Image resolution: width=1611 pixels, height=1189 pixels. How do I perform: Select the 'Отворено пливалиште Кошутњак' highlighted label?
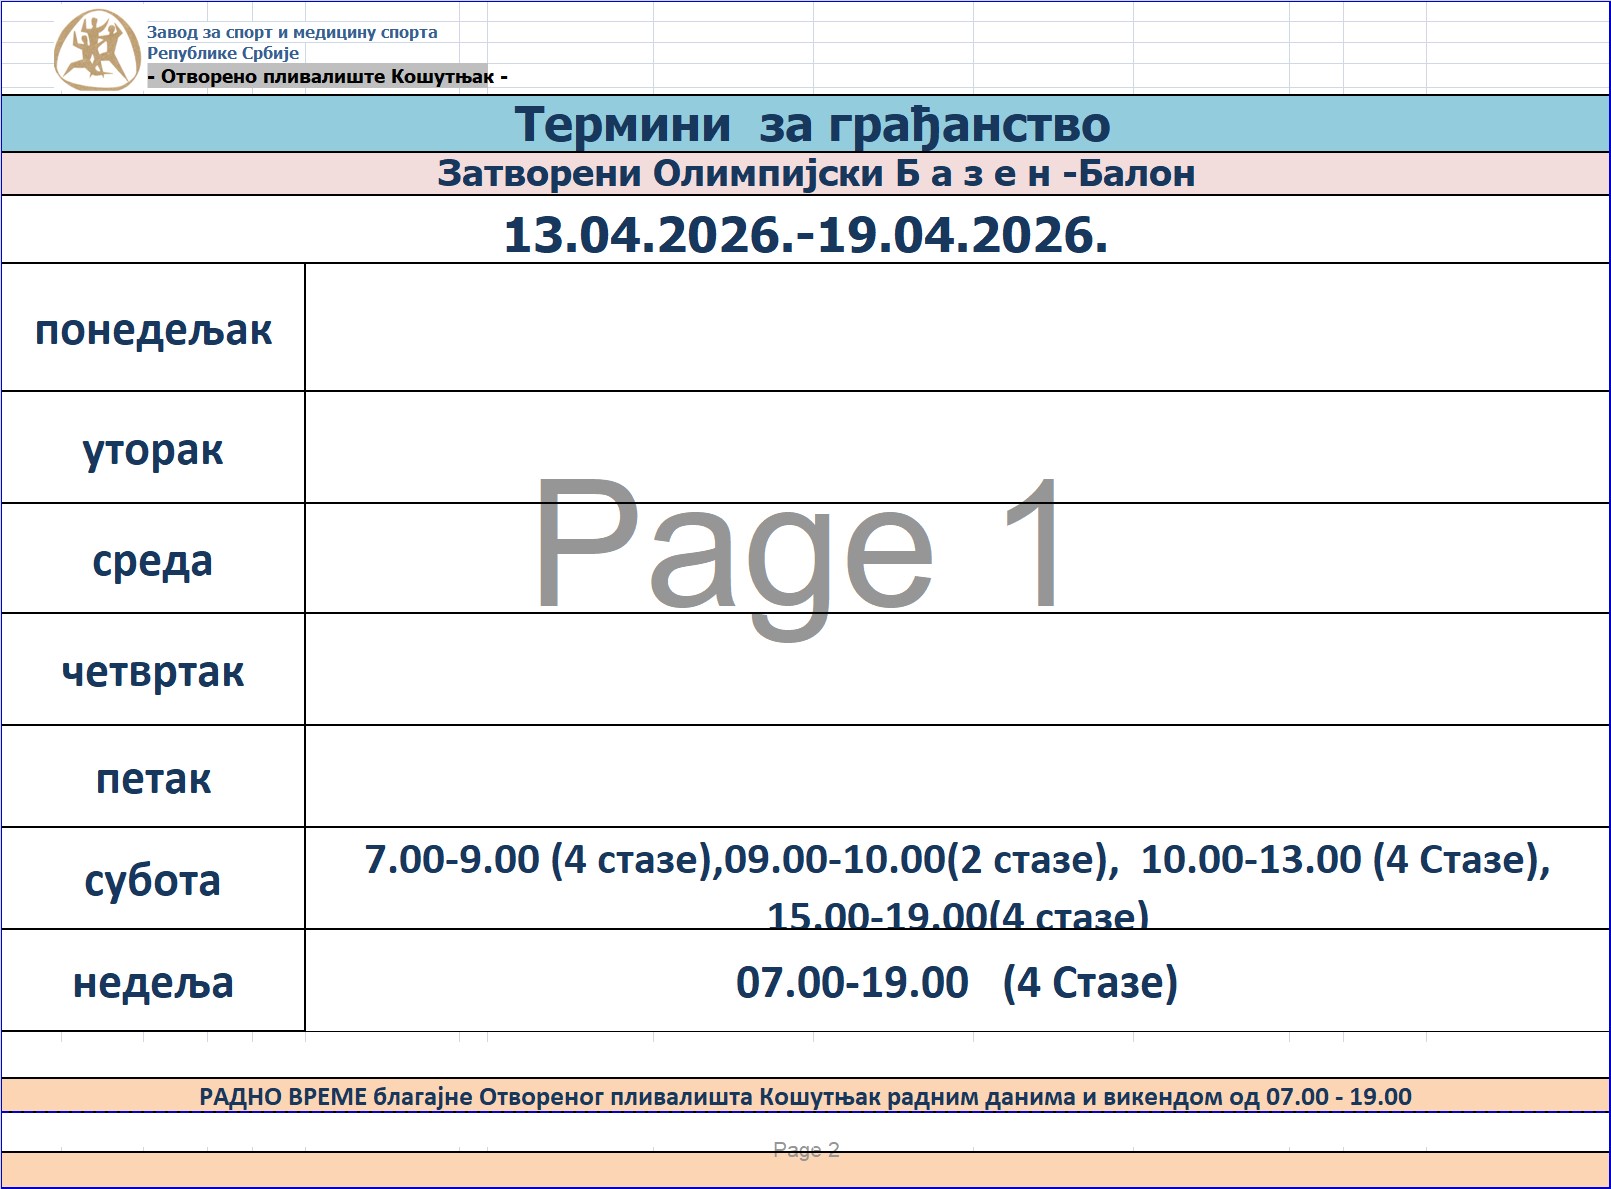click(327, 77)
